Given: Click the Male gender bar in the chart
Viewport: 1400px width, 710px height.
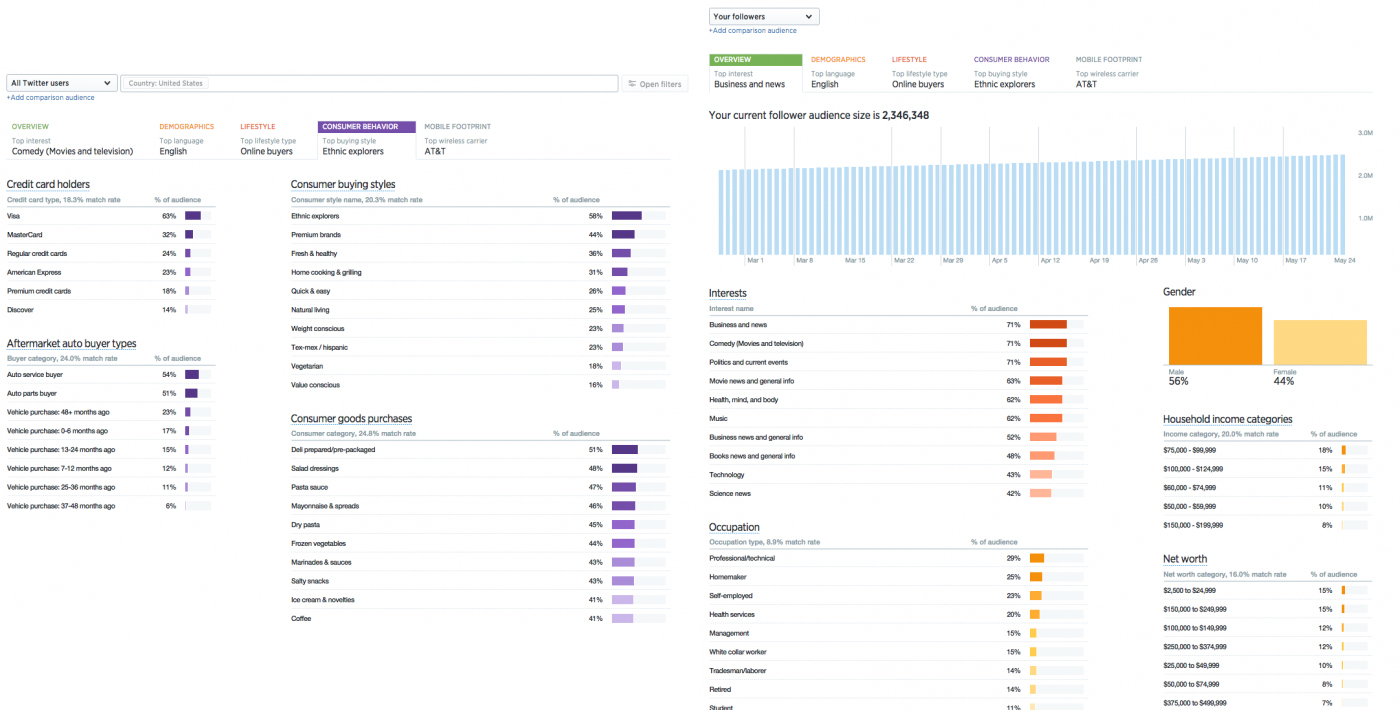Looking at the screenshot, I should coord(1215,336).
